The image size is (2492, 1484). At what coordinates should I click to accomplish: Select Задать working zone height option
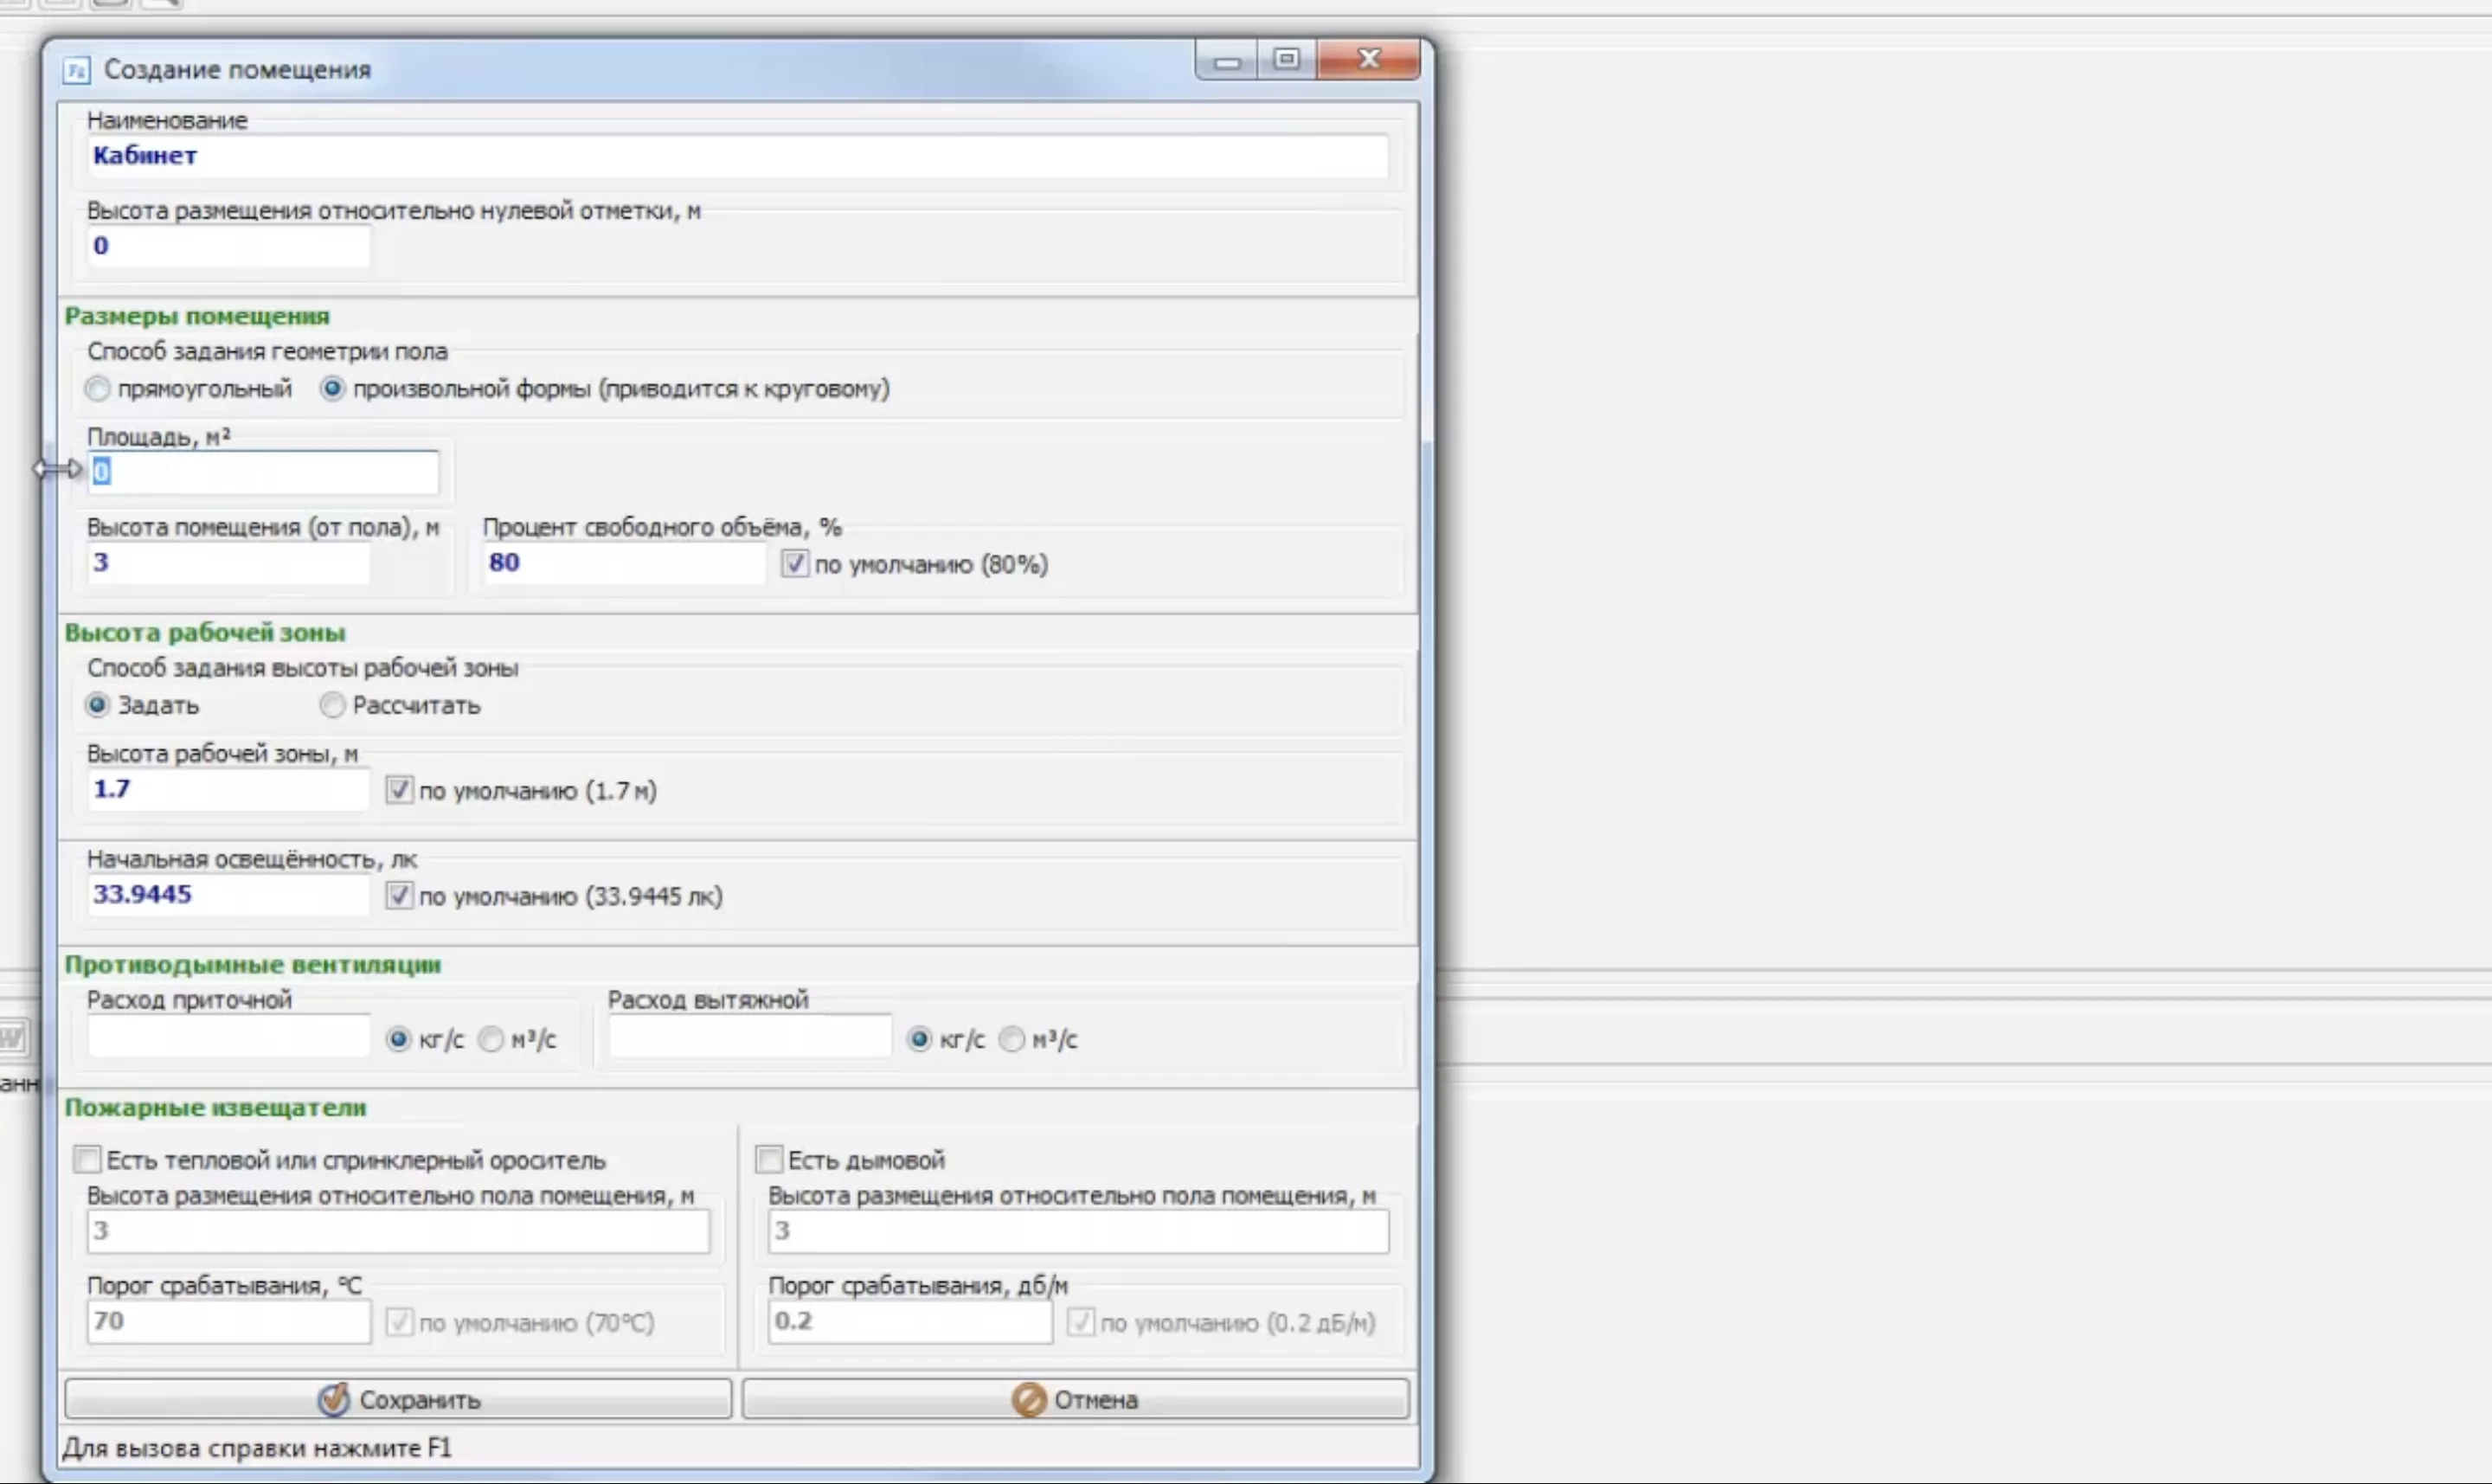[x=97, y=705]
